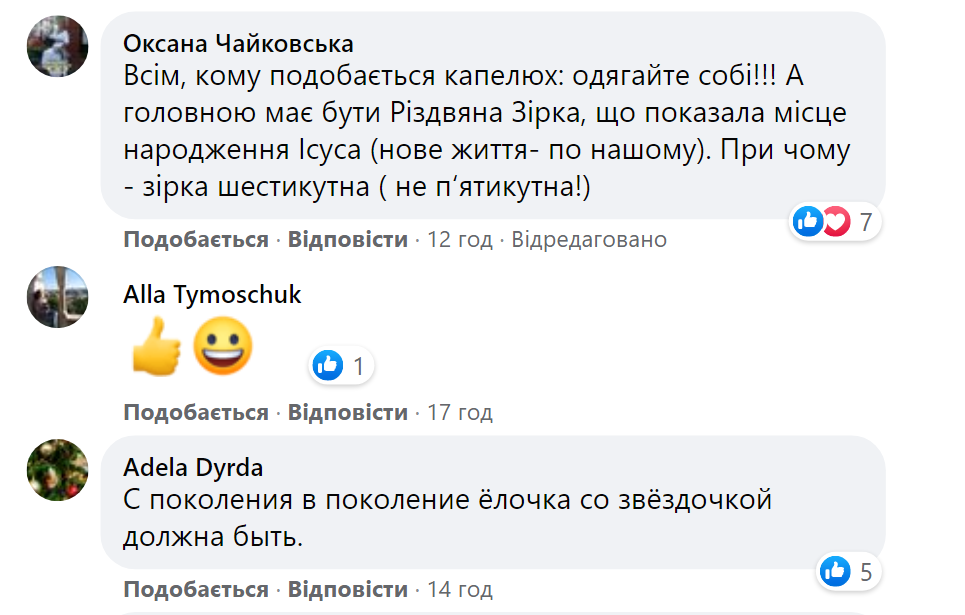This screenshot has height=615, width=965.
Task: Open Alla Tymoschuk's profile picture
Action: pyautogui.click(x=57, y=295)
